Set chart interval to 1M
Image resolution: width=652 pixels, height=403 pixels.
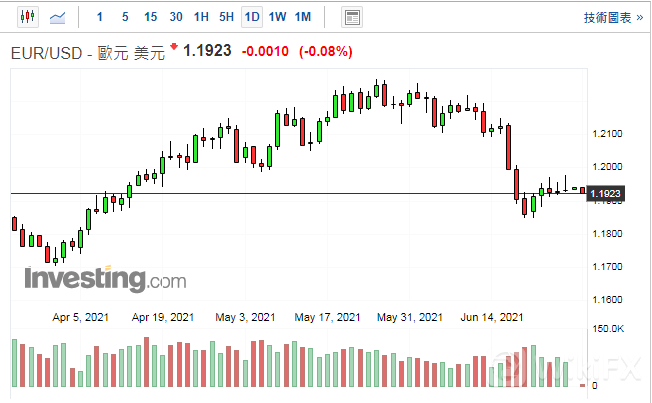303,17
